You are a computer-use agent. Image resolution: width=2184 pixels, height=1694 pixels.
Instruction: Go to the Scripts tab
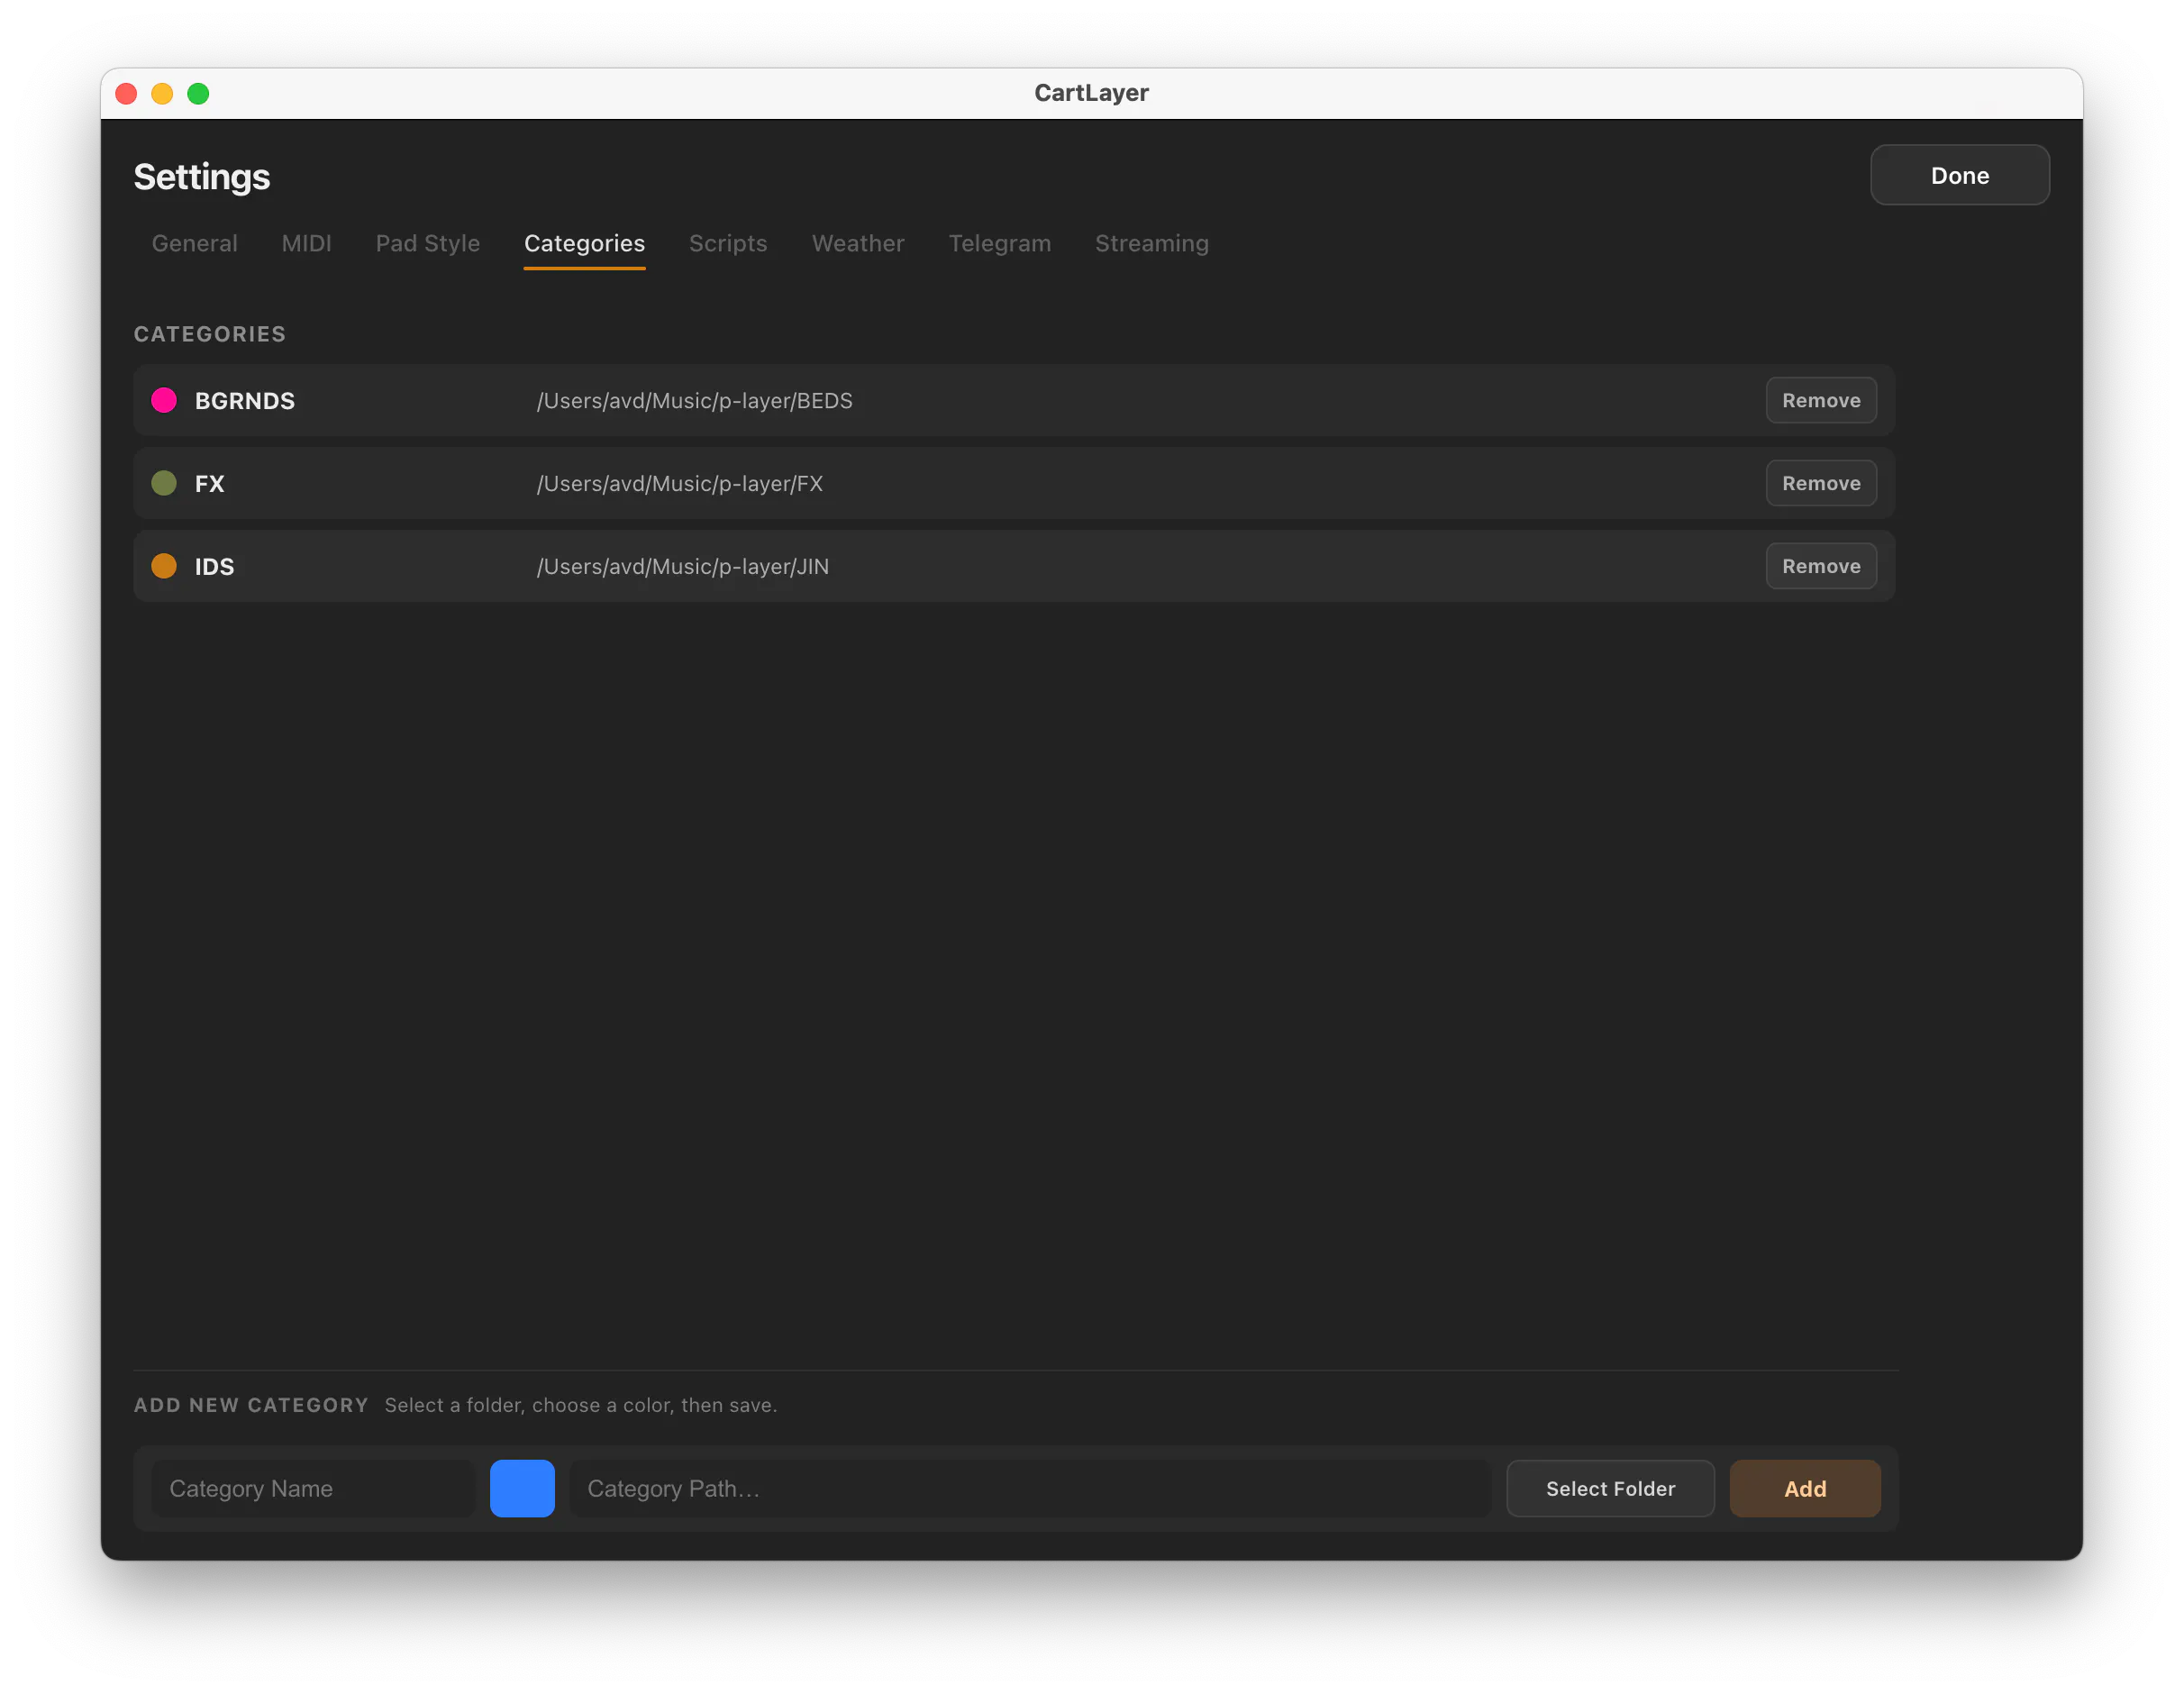point(727,243)
